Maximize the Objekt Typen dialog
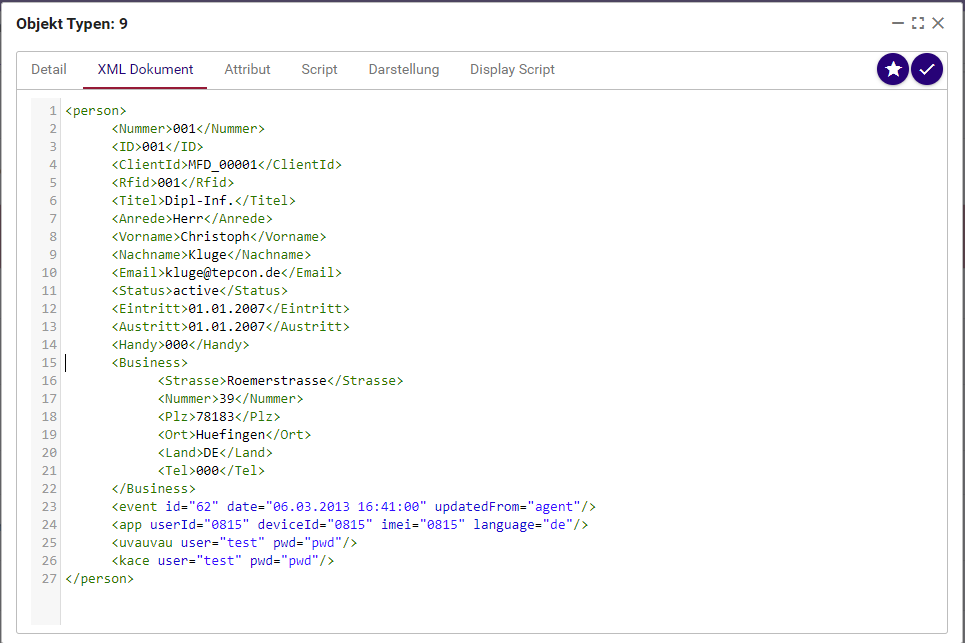This screenshot has width=965, height=643. click(x=918, y=23)
